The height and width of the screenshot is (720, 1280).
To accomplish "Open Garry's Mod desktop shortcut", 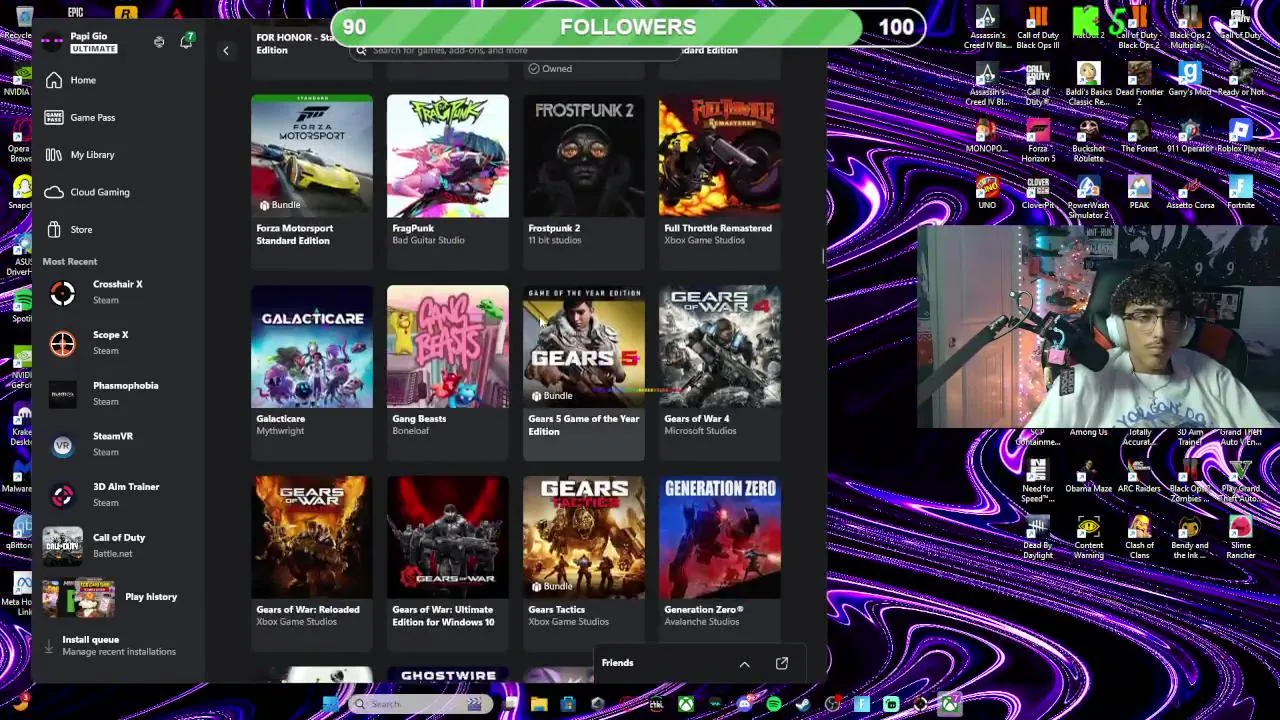I will point(1190,79).
